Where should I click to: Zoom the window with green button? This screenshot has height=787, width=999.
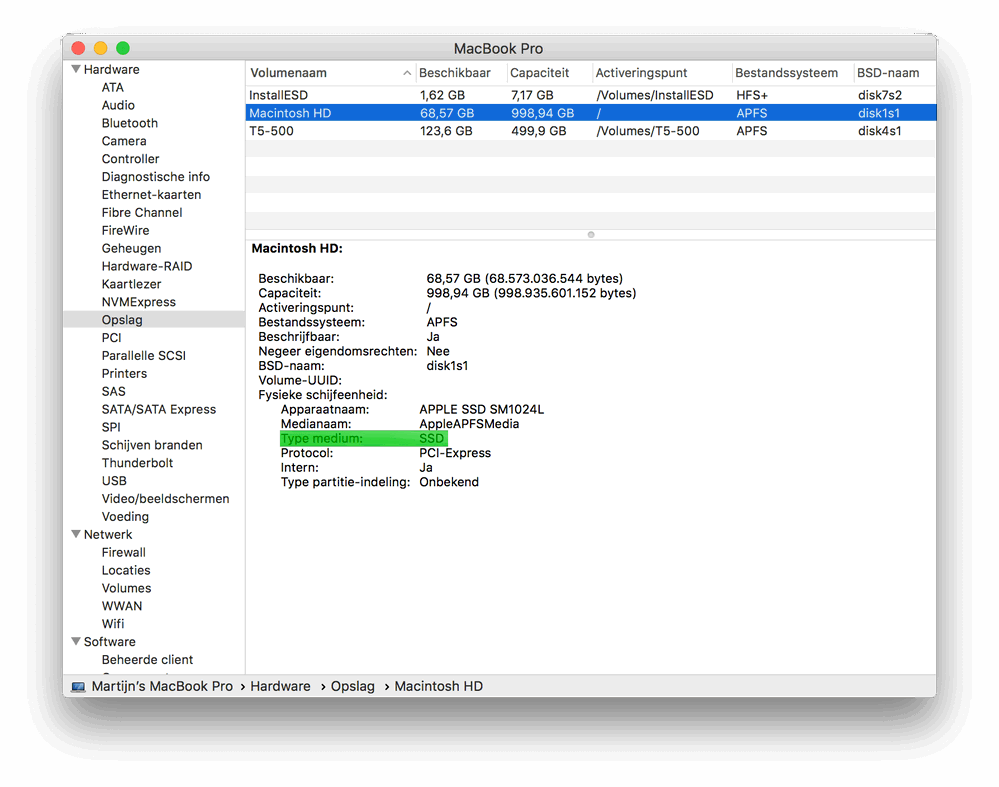point(123,48)
